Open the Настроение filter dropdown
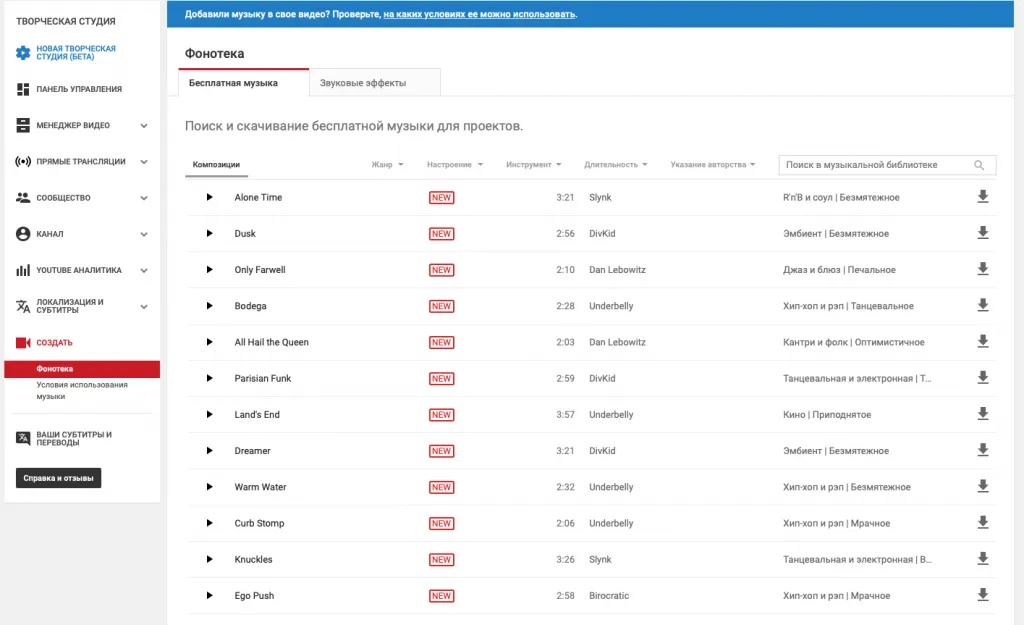1024x625 pixels. pyautogui.click(x=455, y=165)
